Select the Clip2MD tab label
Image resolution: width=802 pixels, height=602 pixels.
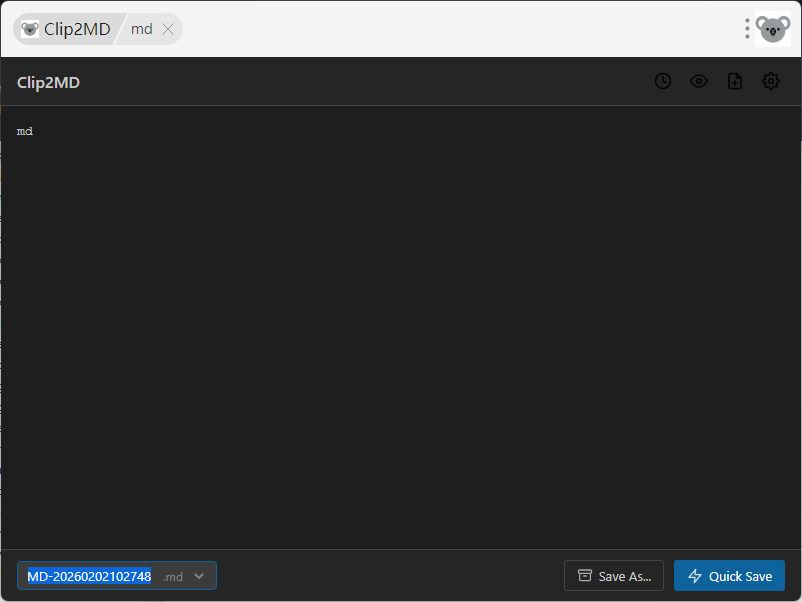pyautogui.click(x=77, y=29)
